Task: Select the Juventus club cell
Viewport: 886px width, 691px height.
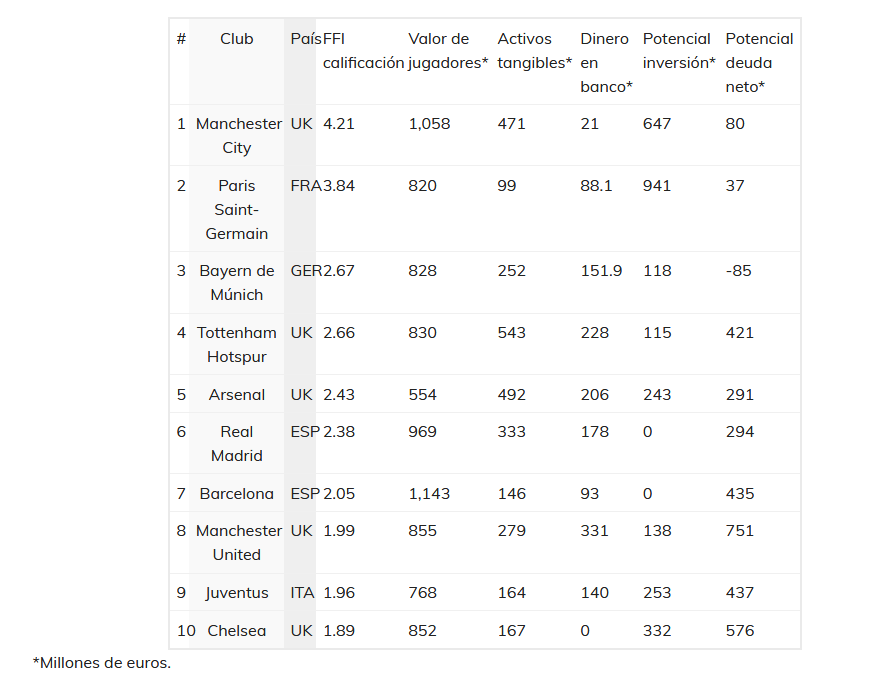Action: [236, 593]
